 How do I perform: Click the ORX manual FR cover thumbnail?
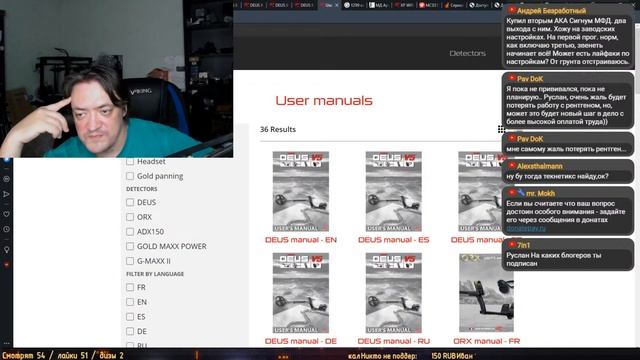486,293
